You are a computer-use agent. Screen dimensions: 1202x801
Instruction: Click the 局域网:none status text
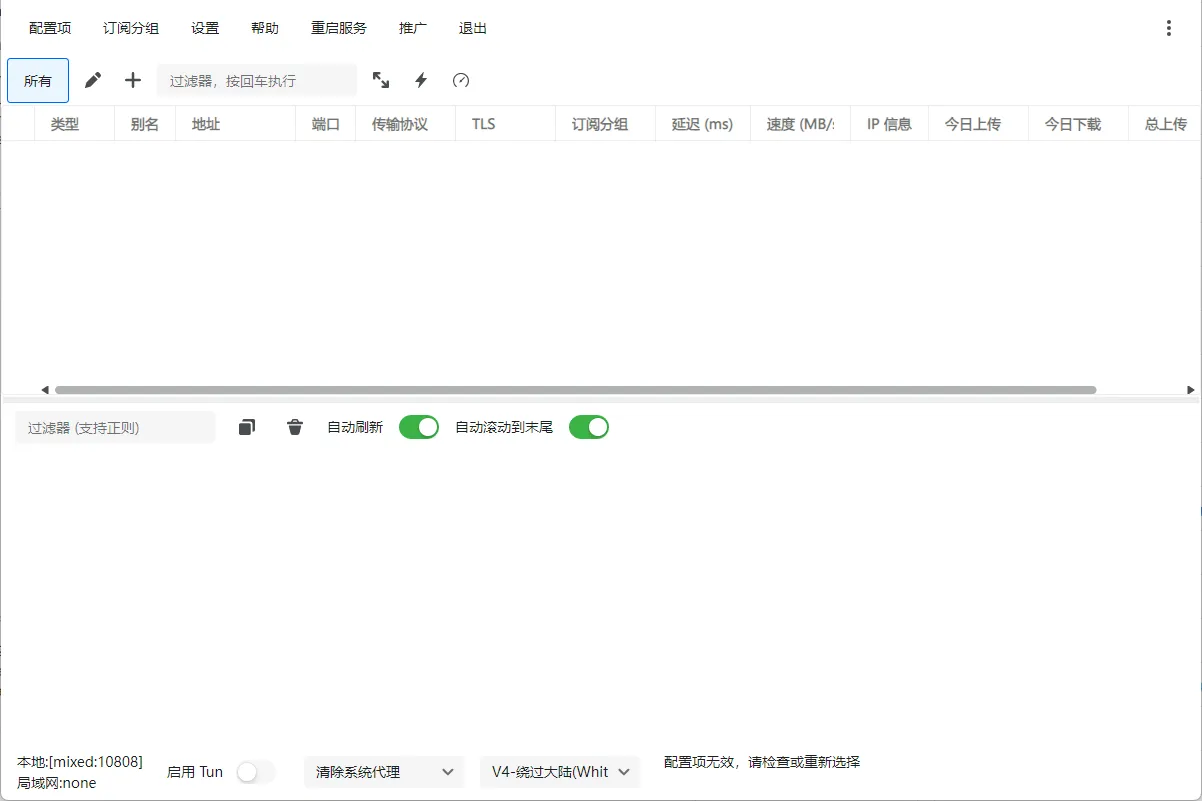click(57, 783)
